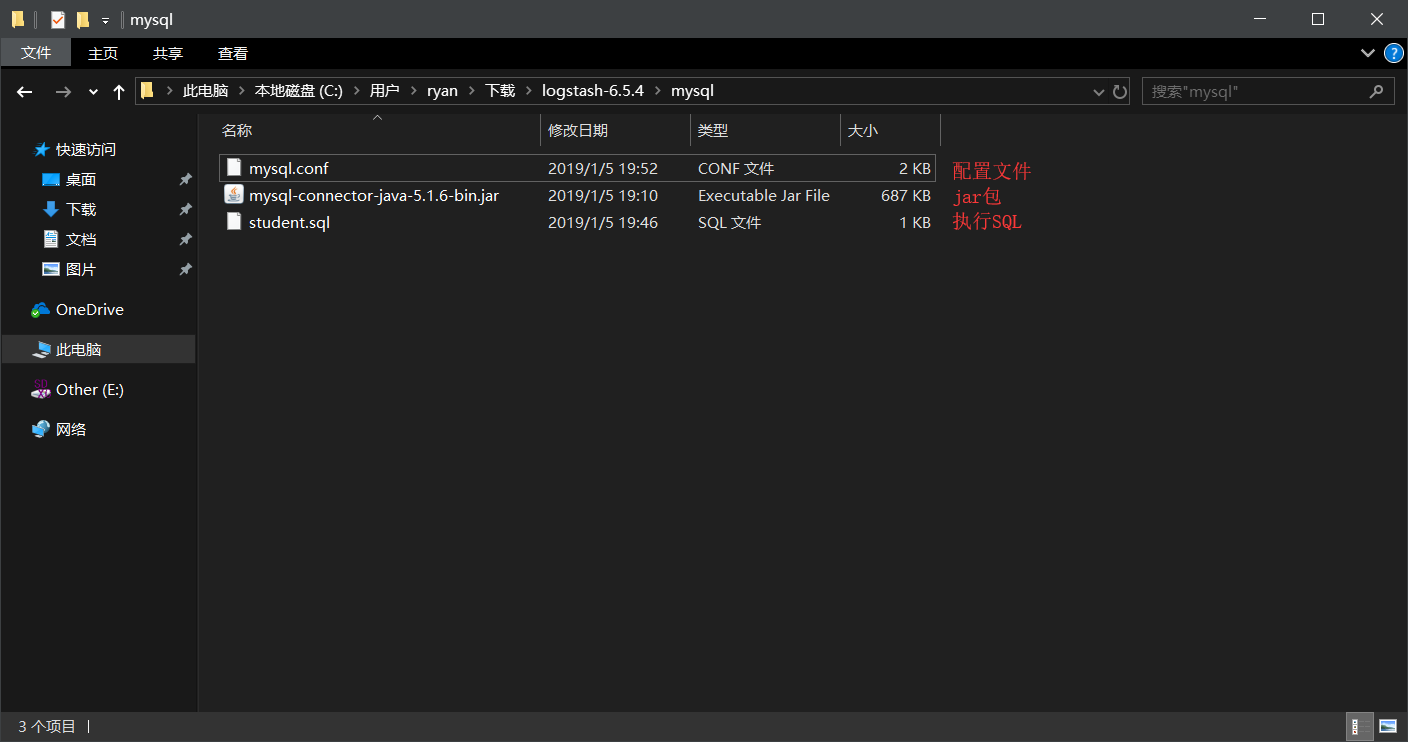Click the Refresh button in address bar

click(x=1120, y=91)
